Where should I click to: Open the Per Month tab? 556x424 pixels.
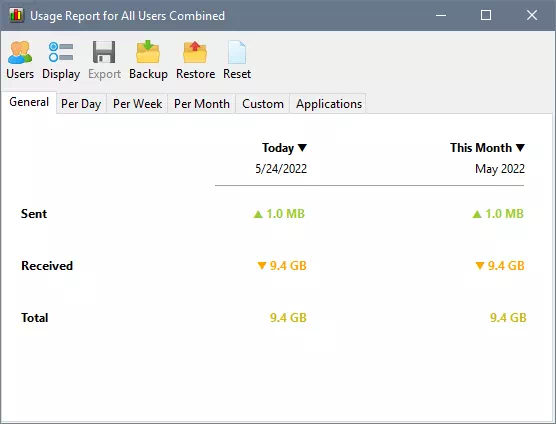[x=202, y=104]
